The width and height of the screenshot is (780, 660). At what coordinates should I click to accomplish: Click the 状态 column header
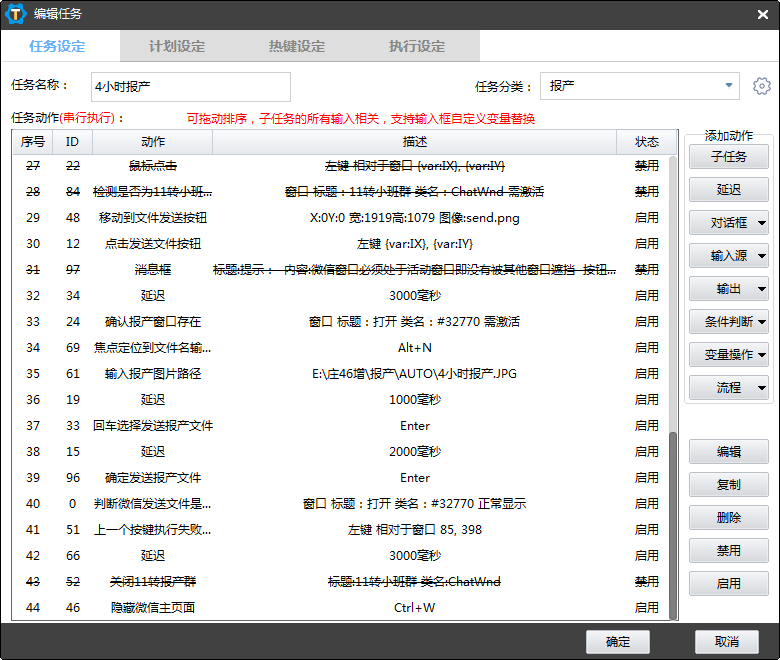[x=647, y=142]
